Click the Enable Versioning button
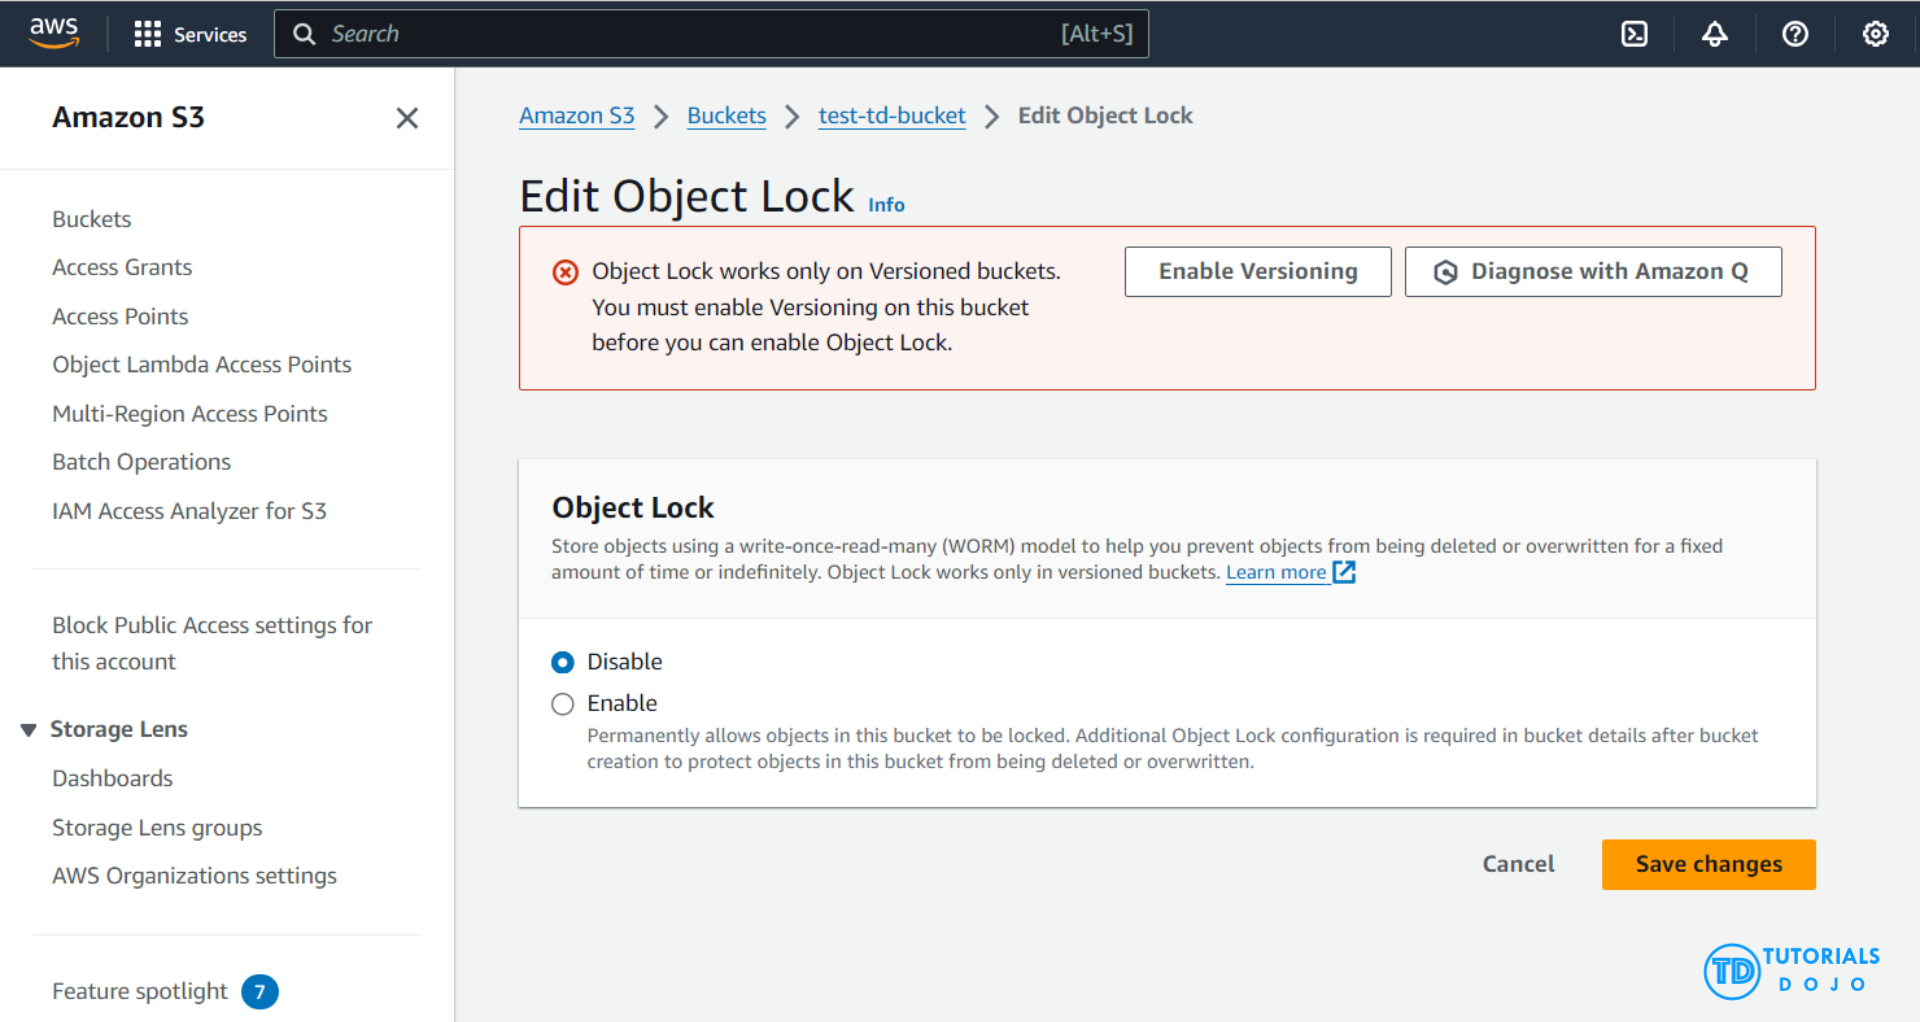This screenshot has width=1920, height=1022. [x=1258, y=272]
